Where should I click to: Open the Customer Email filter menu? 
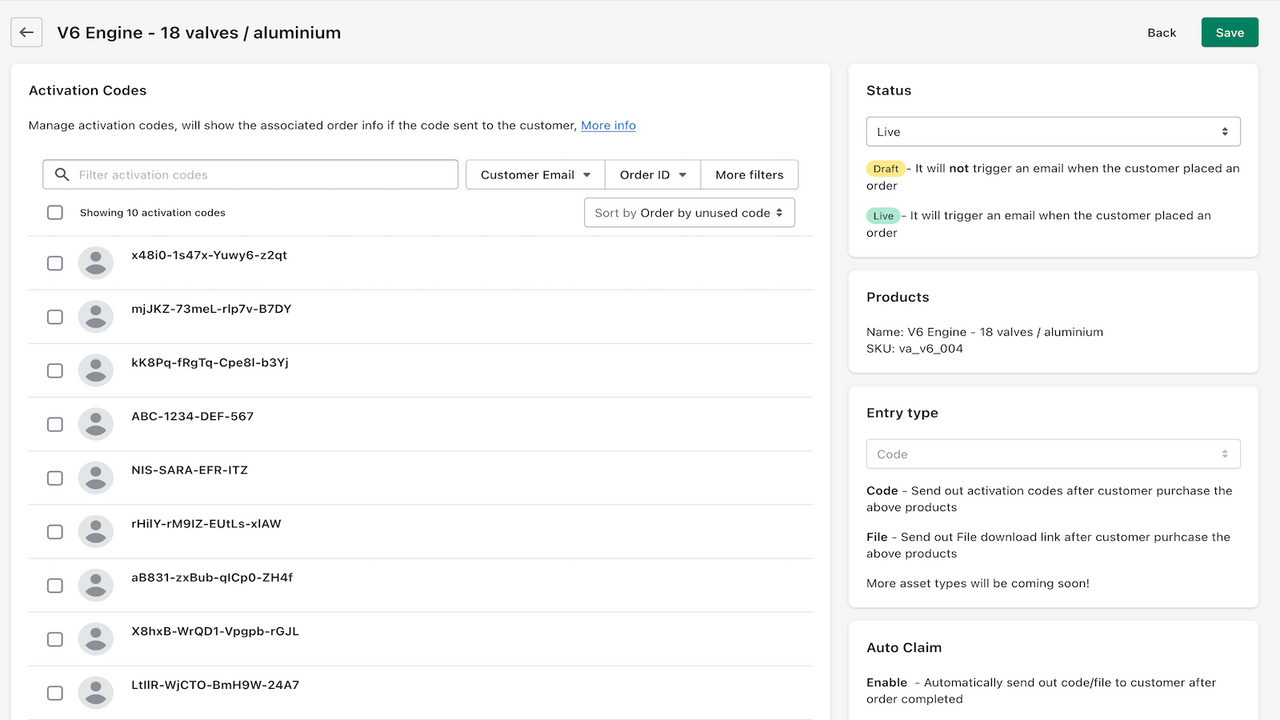coord(534,174)
